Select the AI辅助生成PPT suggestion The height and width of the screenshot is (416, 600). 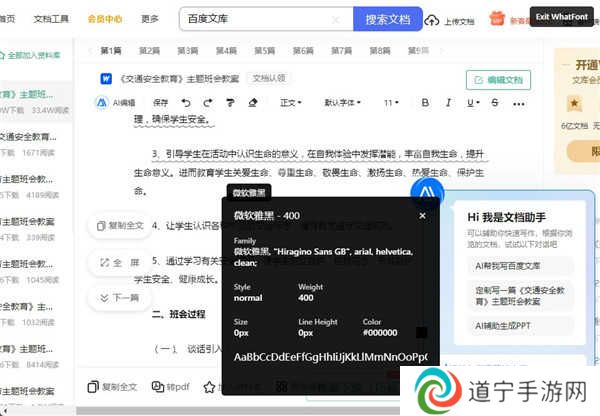pyautogui.click(x=520, y=326)
